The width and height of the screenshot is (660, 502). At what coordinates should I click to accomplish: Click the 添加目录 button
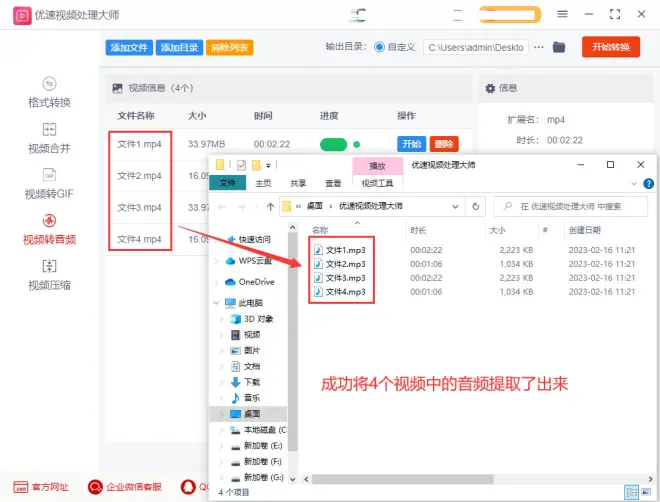click(x=179, y=48)
